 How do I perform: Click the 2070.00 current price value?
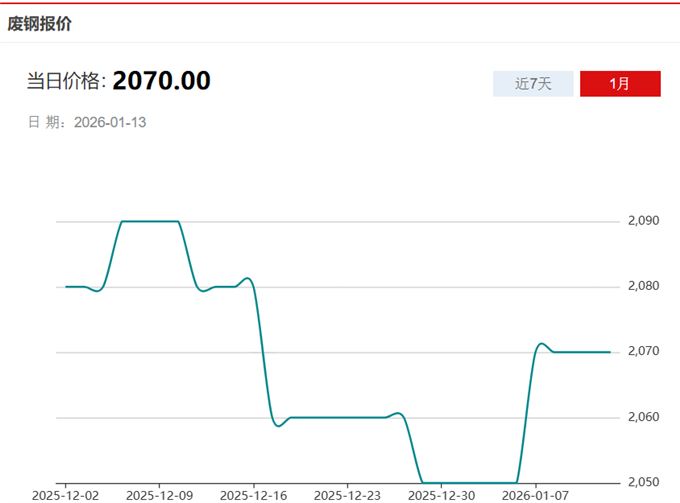tap(161, 81)
